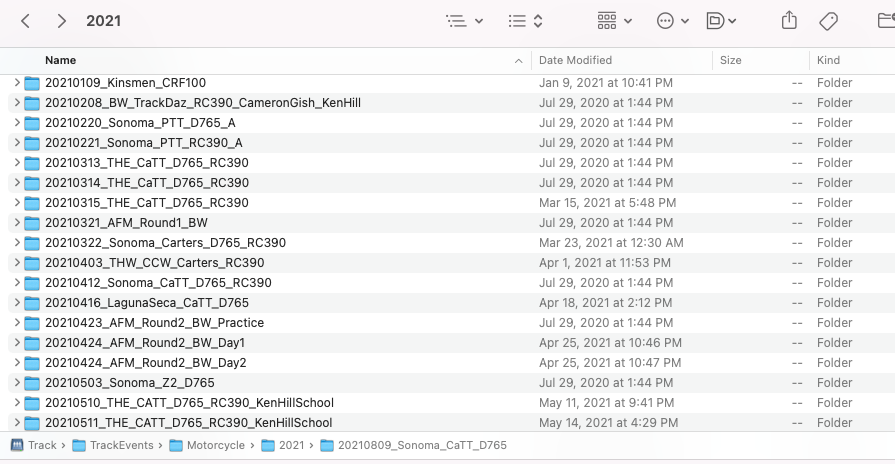This screenshot has height=464, width=895.
Task: Expand 20210221_Sonoma_PTT_RC390_A folder
Action: coord(17,143)
